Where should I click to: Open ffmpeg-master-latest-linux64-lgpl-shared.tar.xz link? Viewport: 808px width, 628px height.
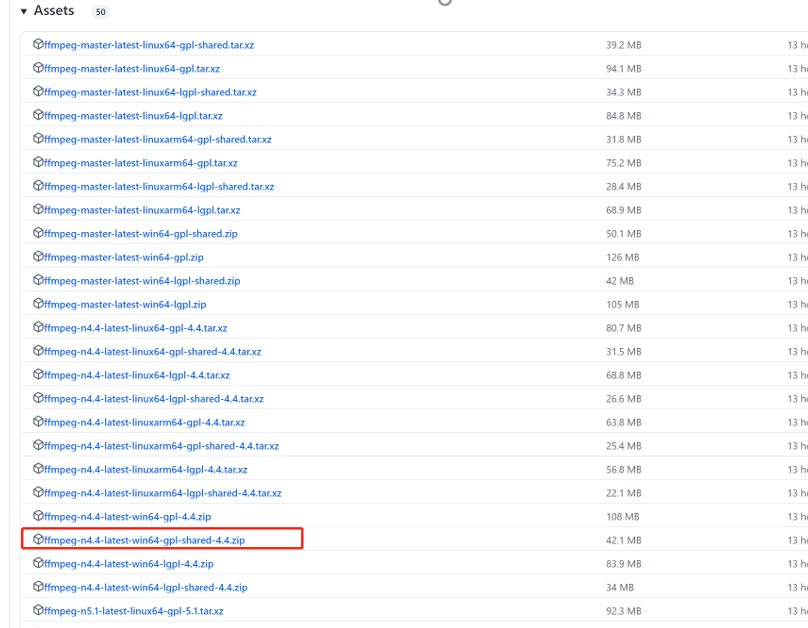point(150,92)
